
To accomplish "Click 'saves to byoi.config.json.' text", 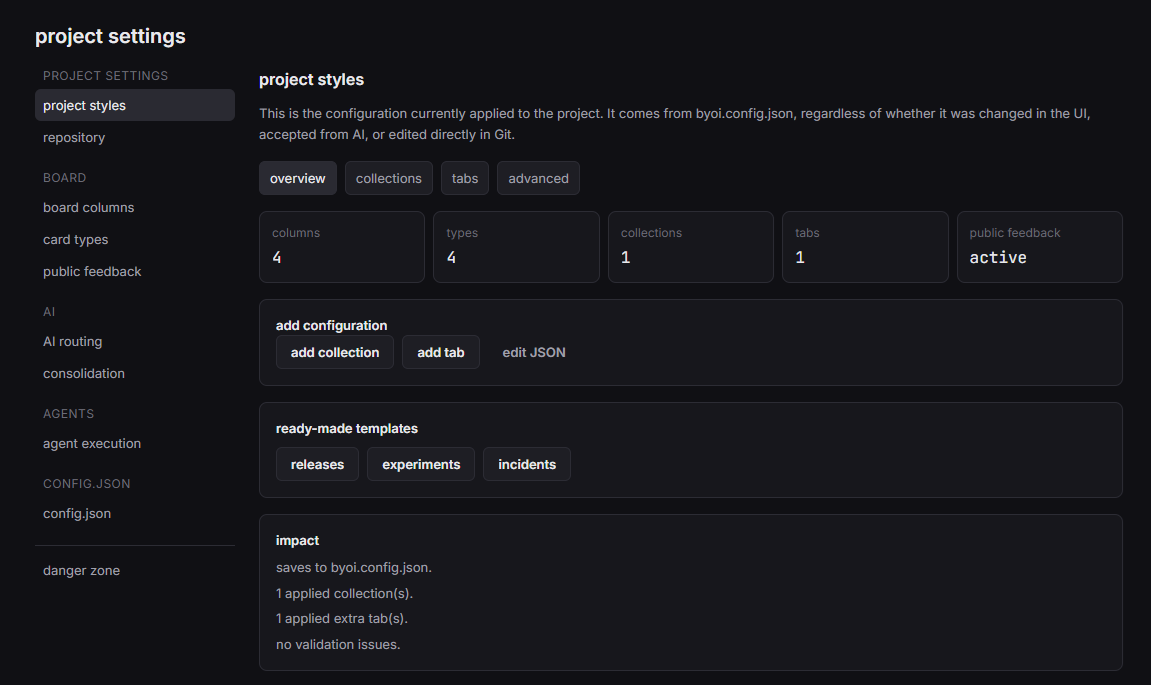I will [x=354, y=568].
